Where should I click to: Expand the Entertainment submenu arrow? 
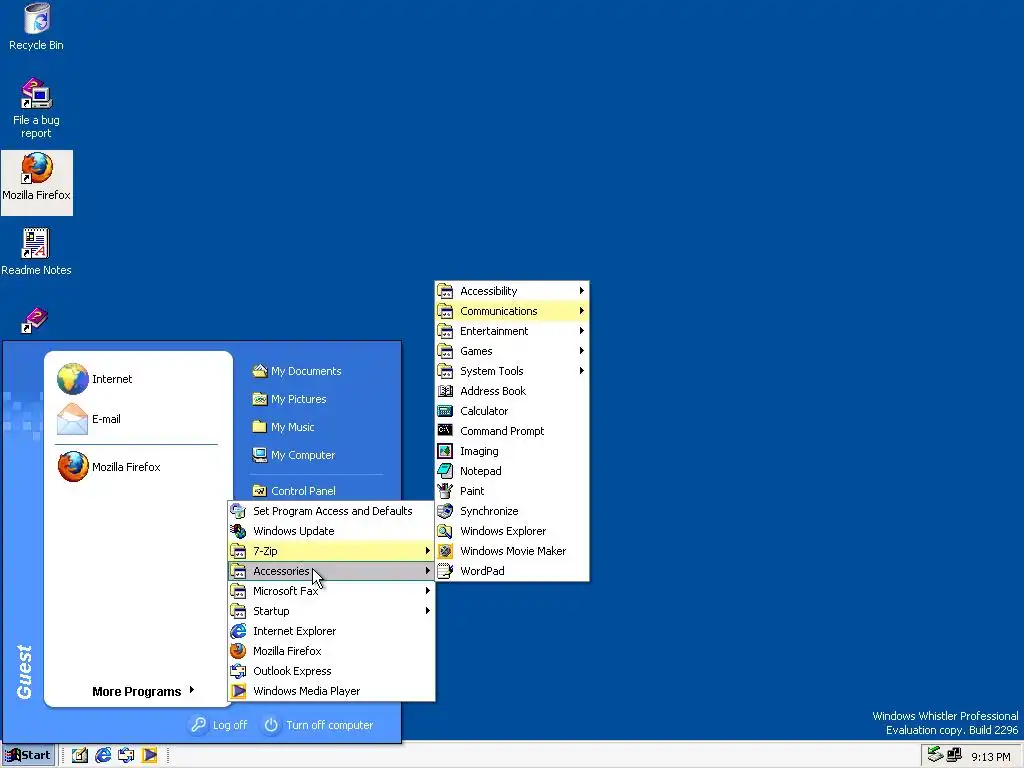coord(581,330)
